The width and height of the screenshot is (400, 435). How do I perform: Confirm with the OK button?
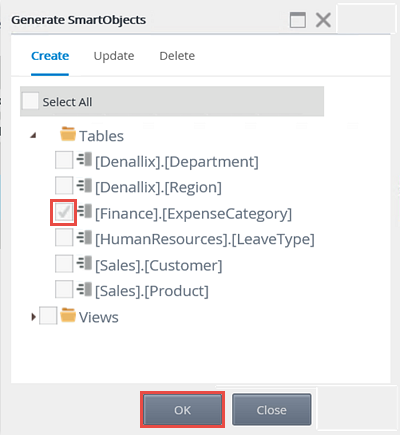(182, 410)
